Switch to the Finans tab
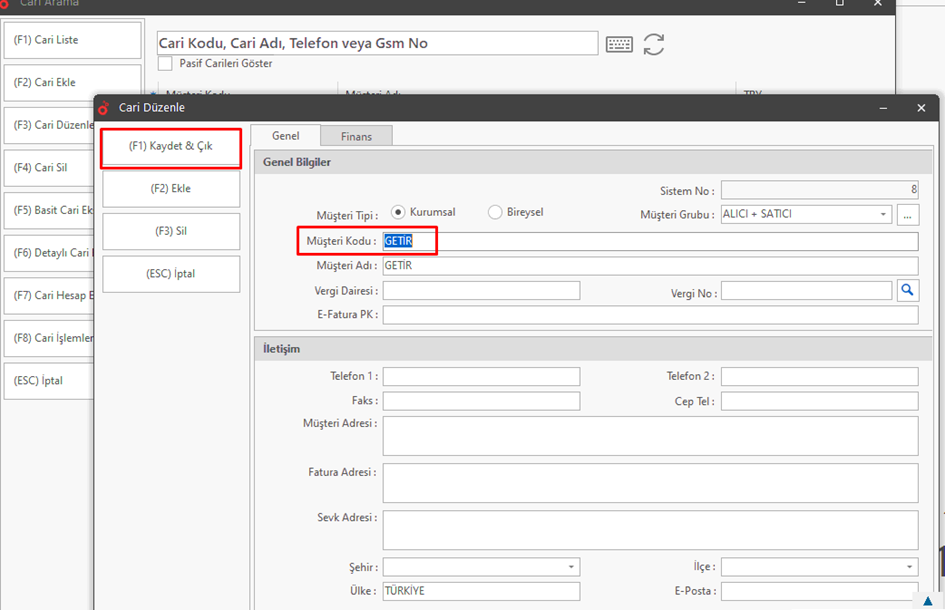This screenshot has width=945, height=610. click(356, 136)
